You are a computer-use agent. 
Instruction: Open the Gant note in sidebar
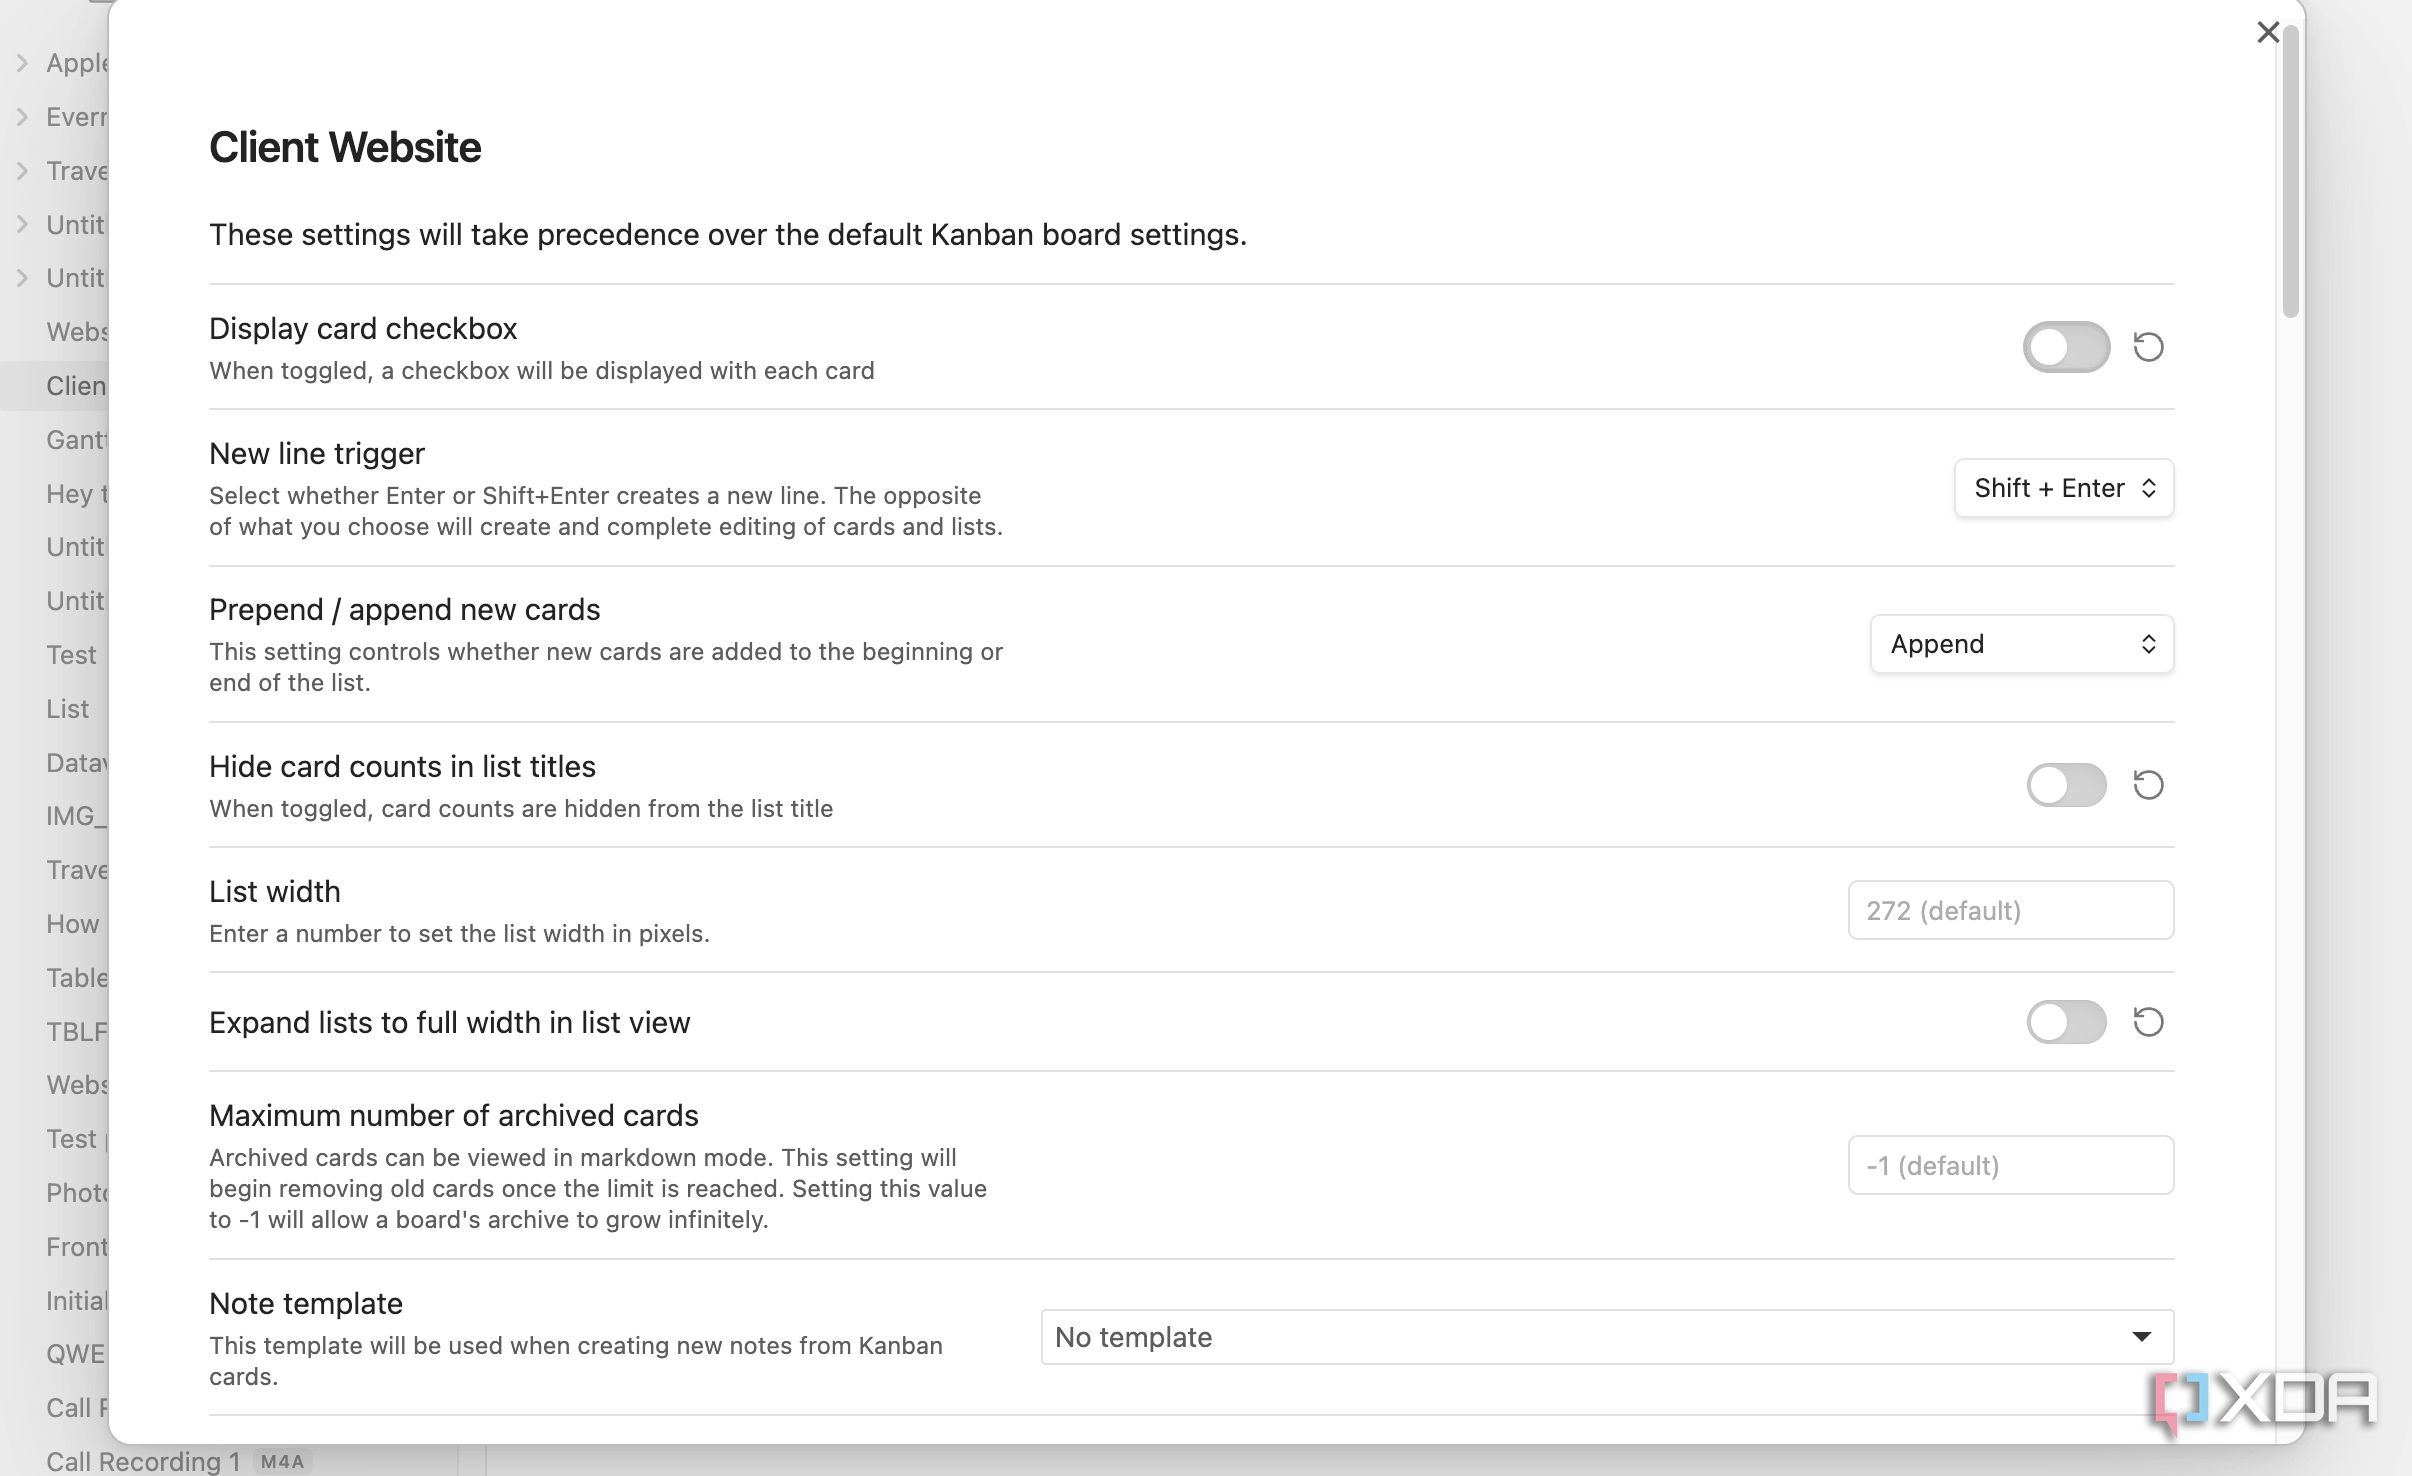tap(77, 440)
